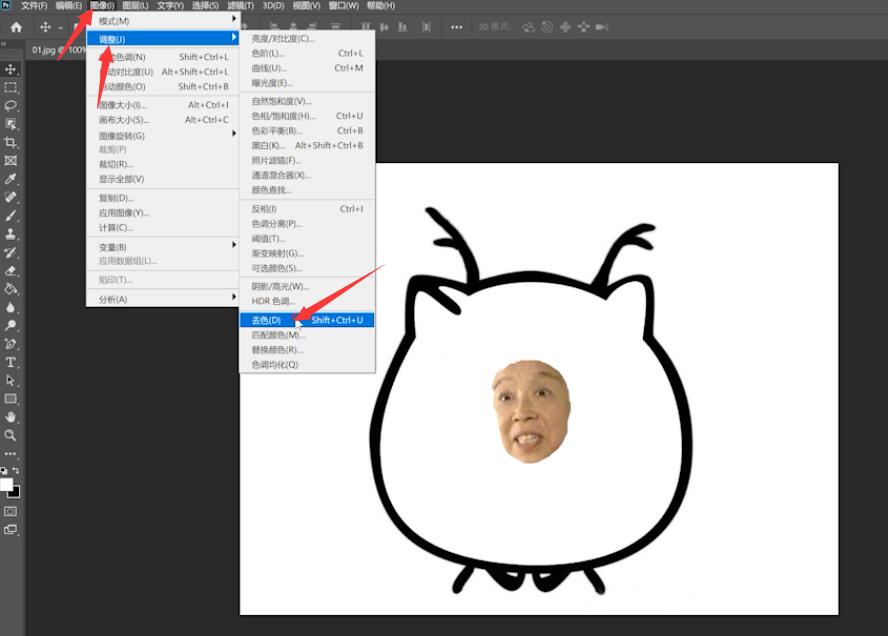888x636 pixels.
Task: Select the Zoom tool
Action: click(10, 435)
